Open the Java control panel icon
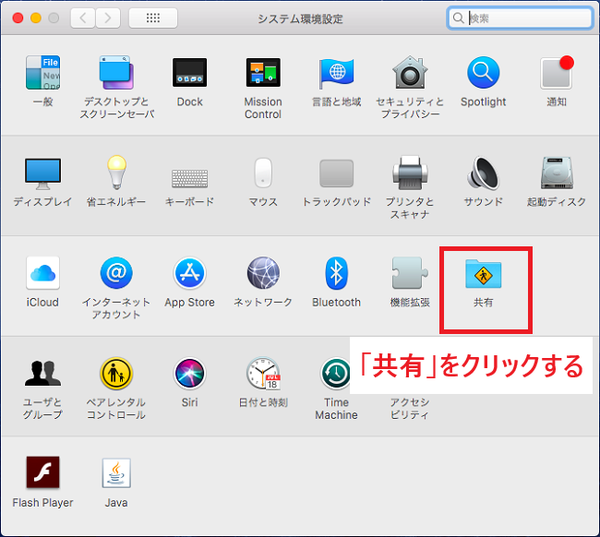The width and height of the screenshot is (600, 537). [116, 472]
